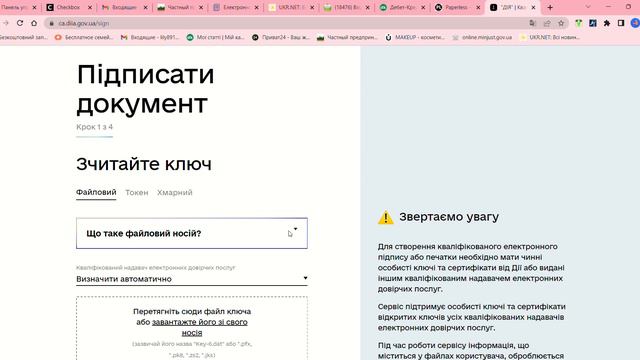Click the share page icon

pyautogui.click(x=547, y=23)
